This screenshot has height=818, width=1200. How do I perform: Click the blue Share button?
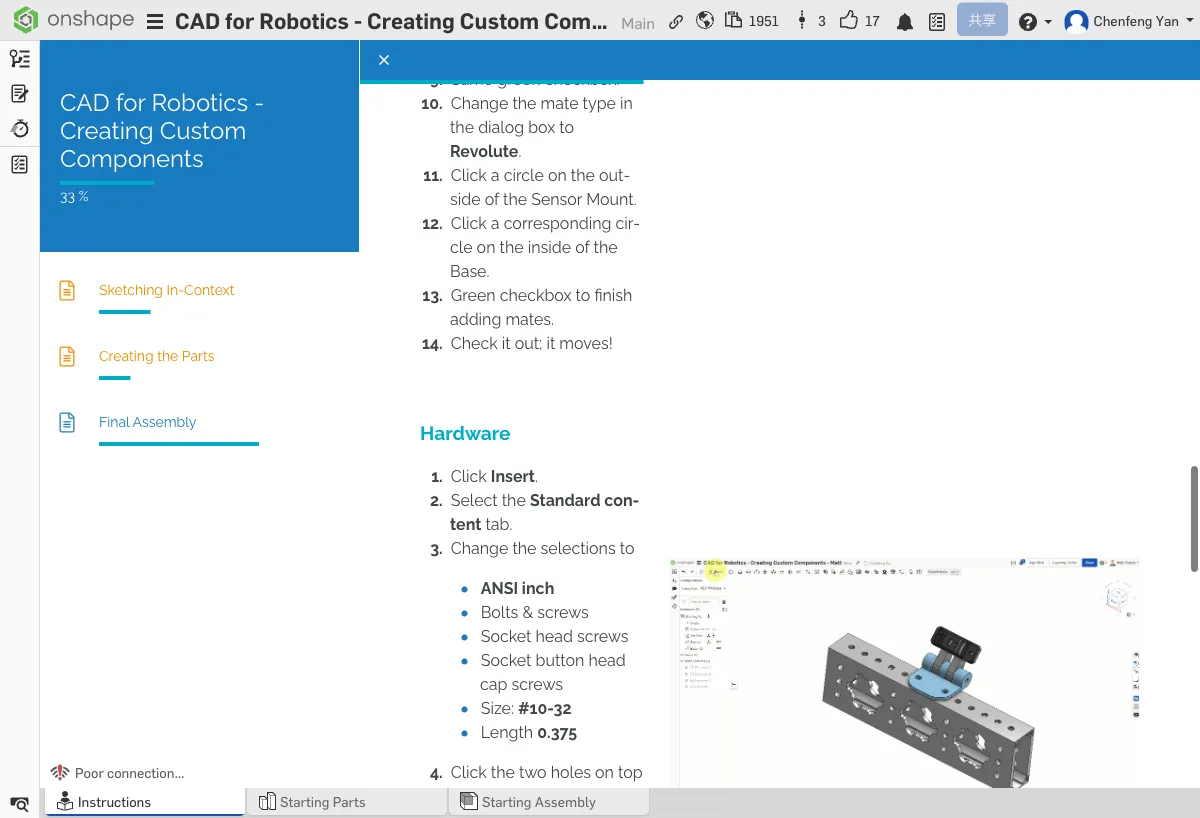[x=981, y=20]
